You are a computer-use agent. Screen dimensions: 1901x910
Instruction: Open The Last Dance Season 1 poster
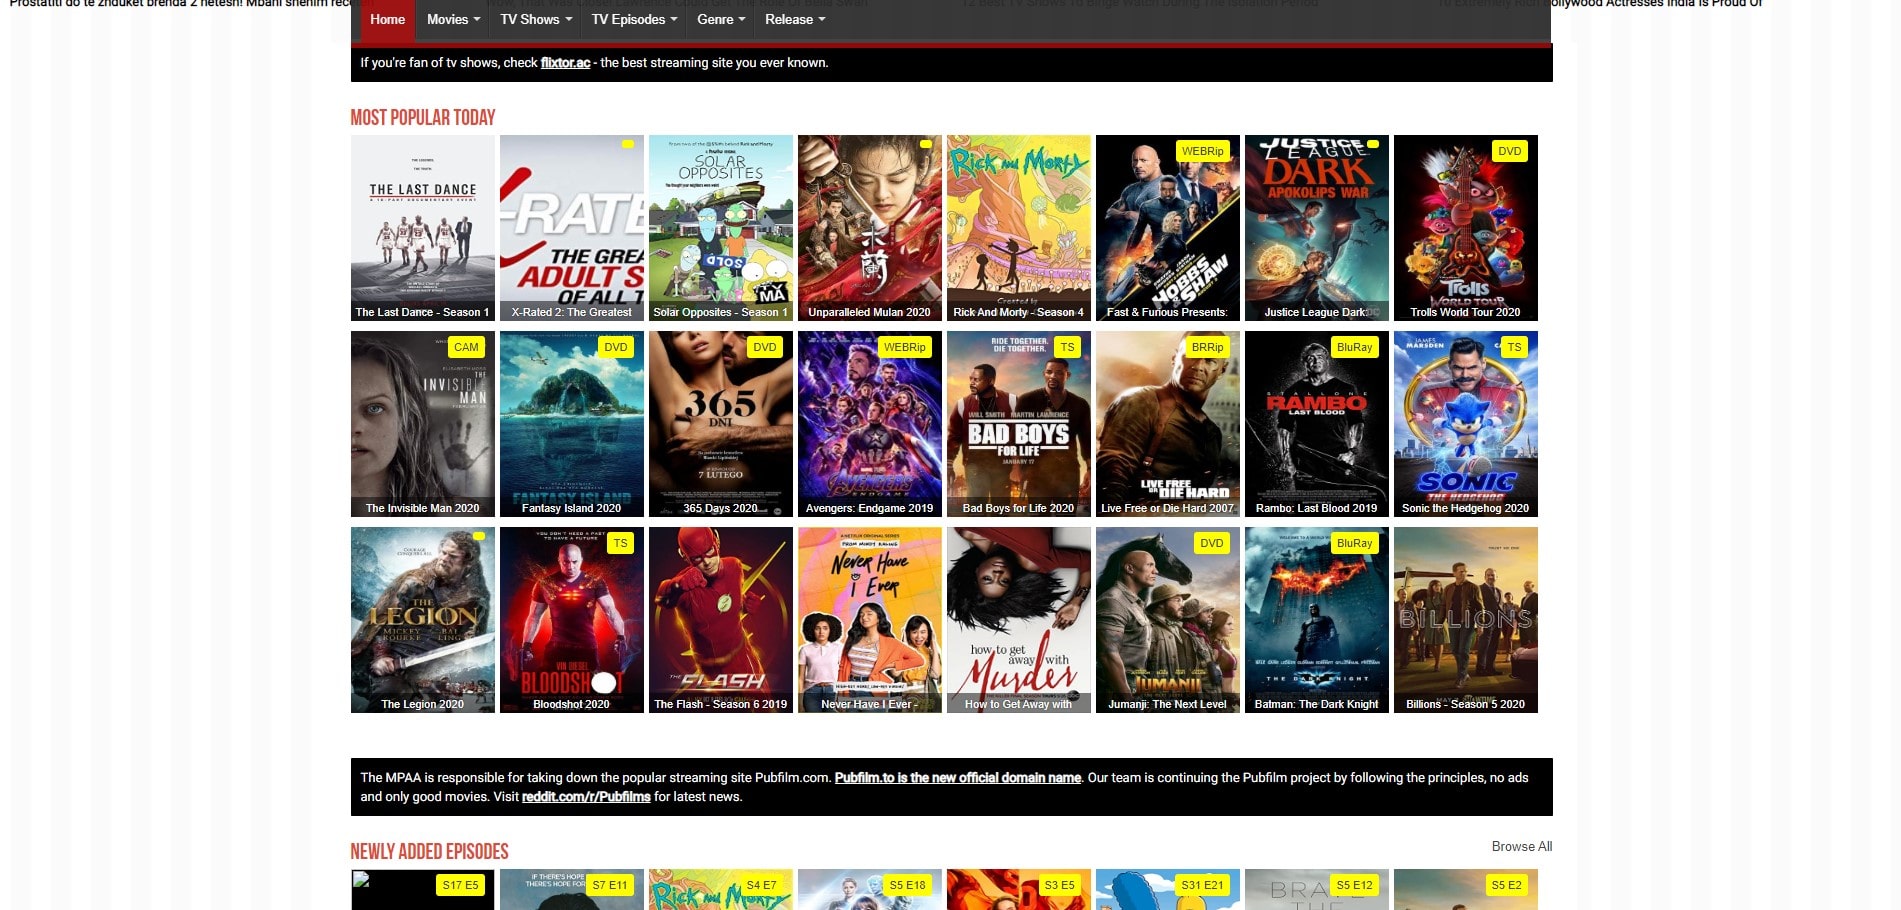[x=423, y=228]
